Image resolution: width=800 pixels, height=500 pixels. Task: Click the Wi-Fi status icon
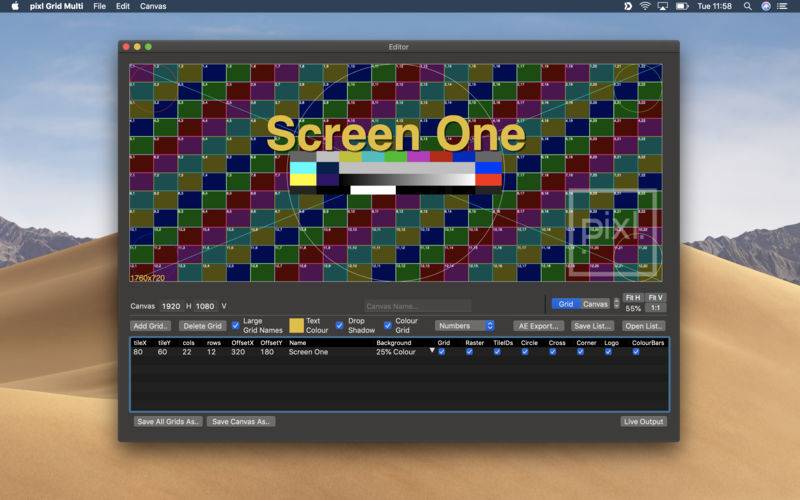(645, 6)
